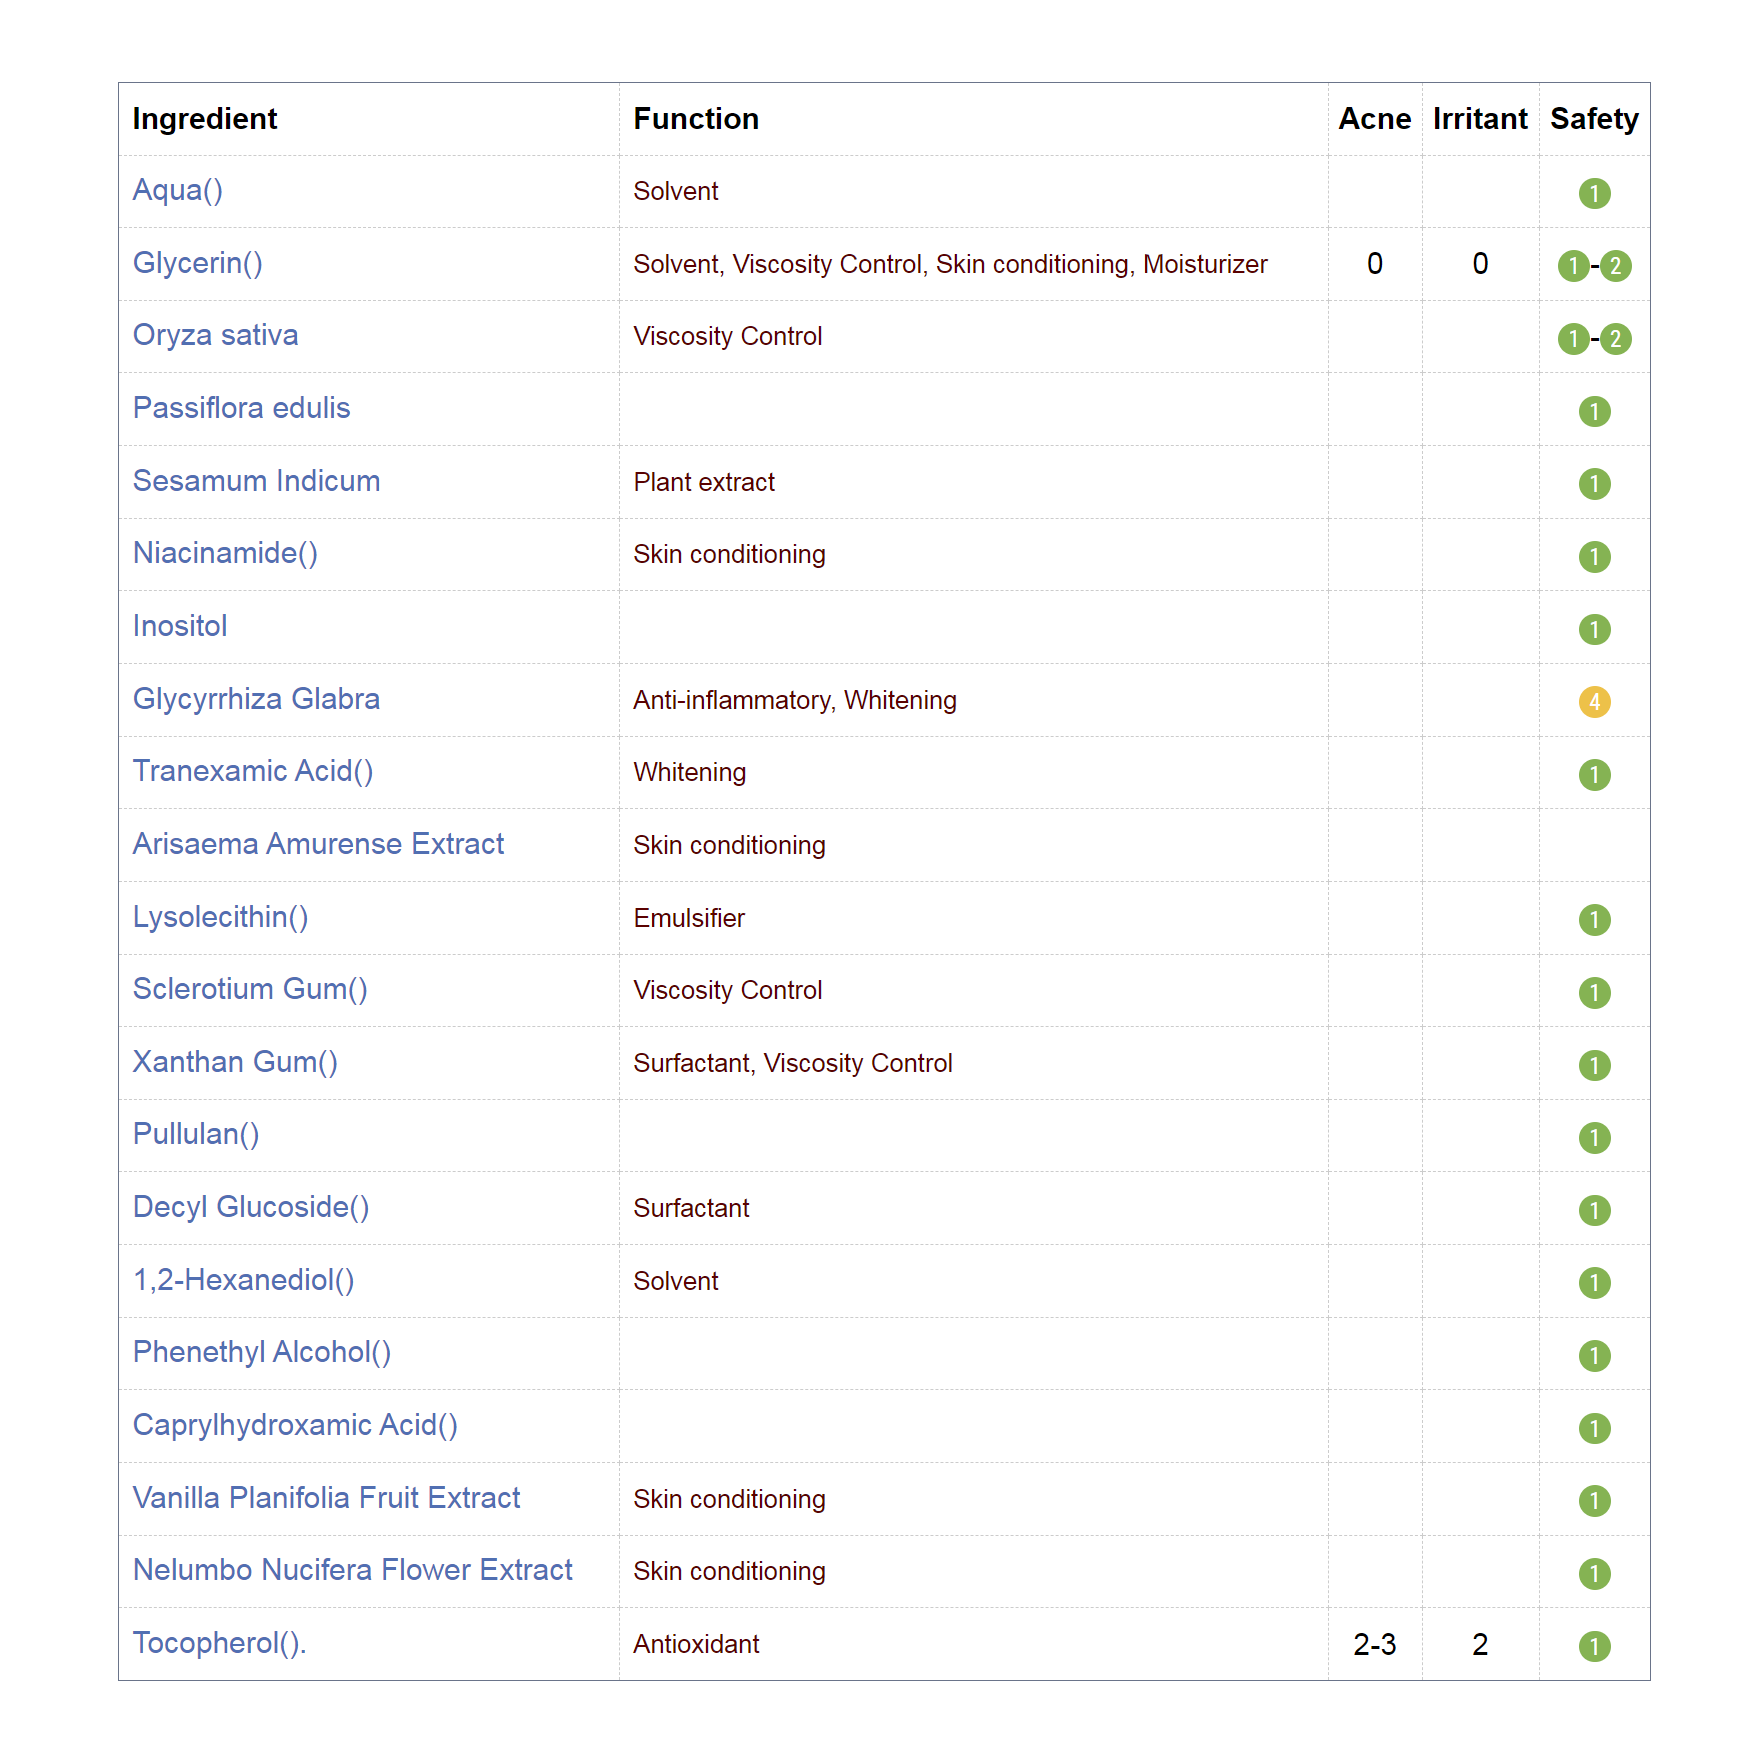Click the Plant extract function text
The height and width of the screenshot is (1761, 1762).
[705, 482]
